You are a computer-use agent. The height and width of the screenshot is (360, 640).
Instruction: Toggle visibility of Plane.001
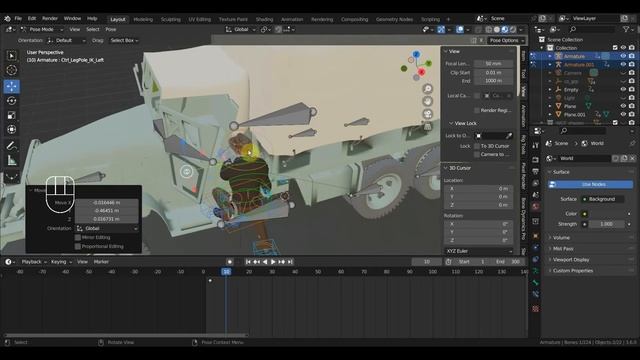pyautogui.click(x=623, y=114)
